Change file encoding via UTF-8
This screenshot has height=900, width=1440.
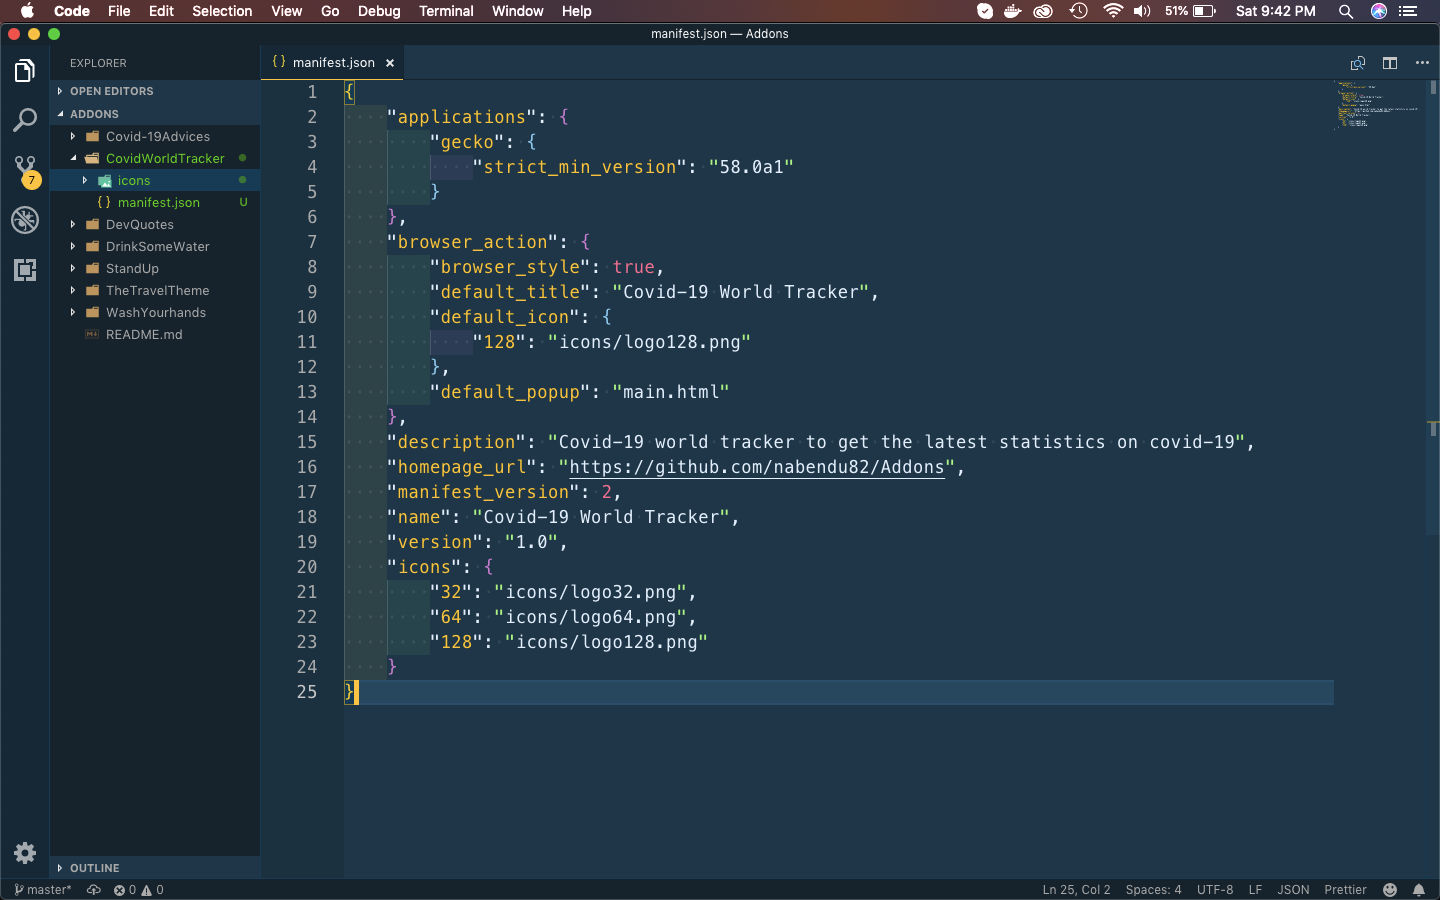click(1215, 890)
